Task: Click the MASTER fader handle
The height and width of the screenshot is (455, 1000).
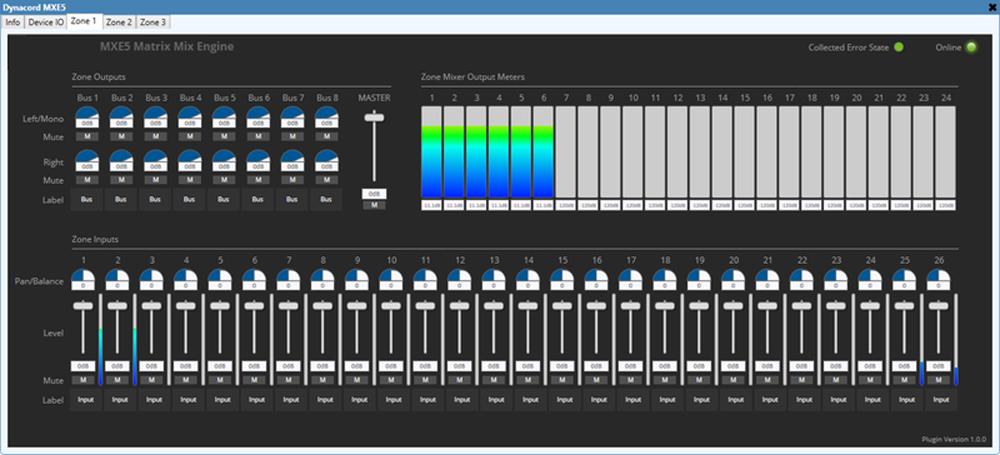Action: coord(374,117)
